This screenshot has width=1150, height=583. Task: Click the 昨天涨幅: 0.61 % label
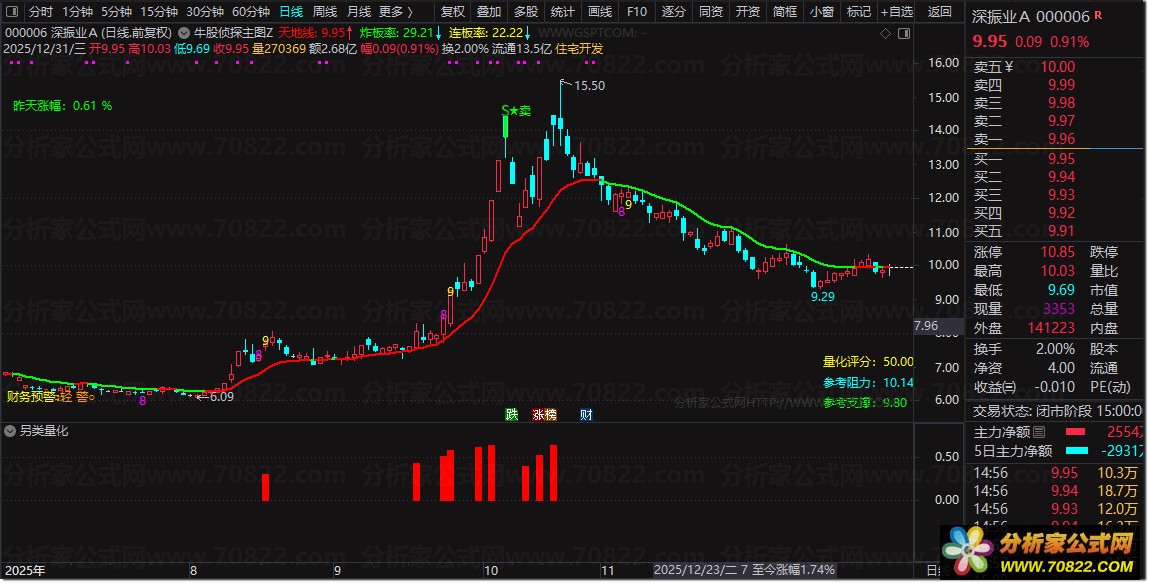(63, 106)
